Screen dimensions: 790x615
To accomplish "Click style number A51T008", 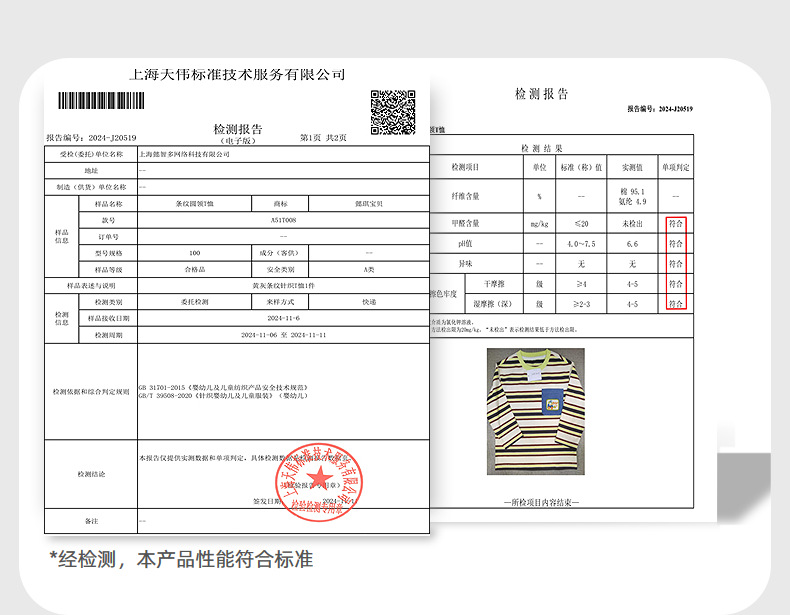I will 283,220.
